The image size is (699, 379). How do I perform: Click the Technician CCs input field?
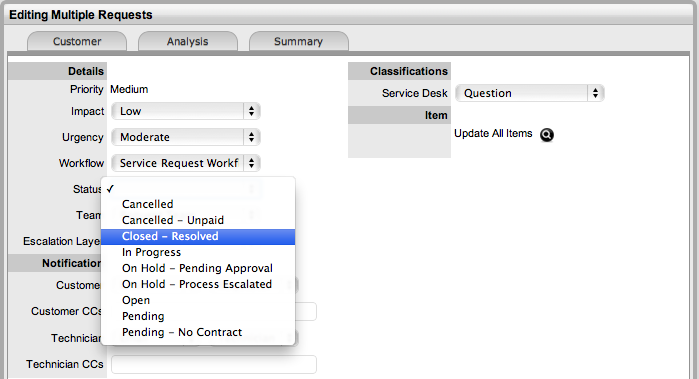pos(214,364)
